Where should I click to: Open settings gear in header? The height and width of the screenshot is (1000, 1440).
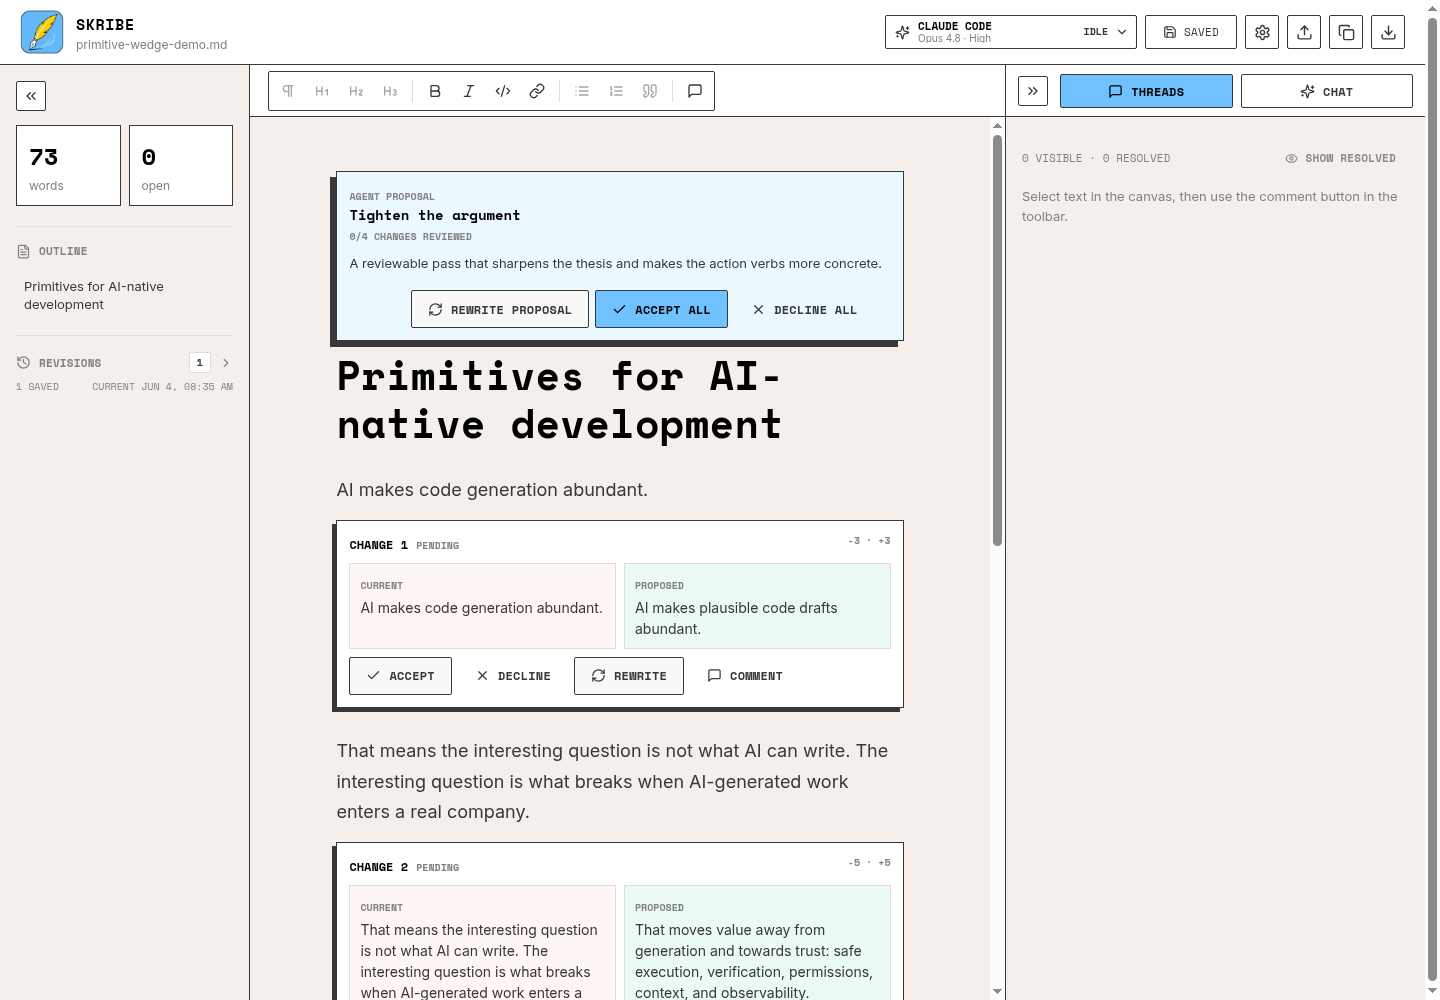click(1262, 32)
